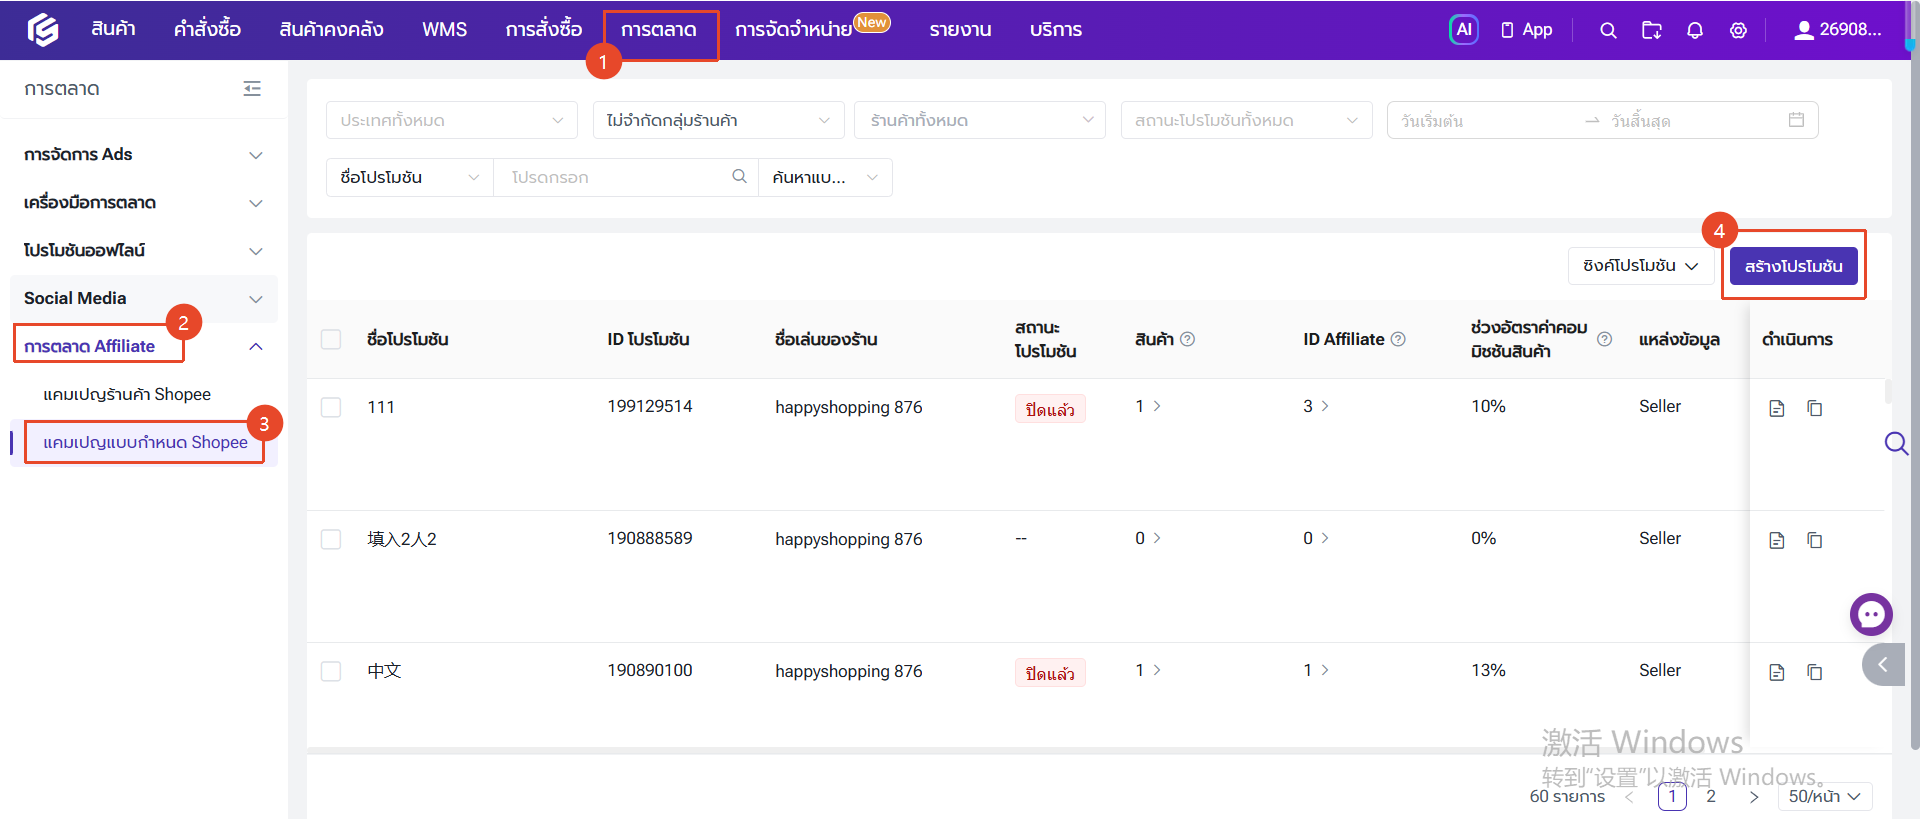The width and height of the screenshot is (1920, 819).
Task: Open the App mobile download link
Action: click(x=1526, y=30)
